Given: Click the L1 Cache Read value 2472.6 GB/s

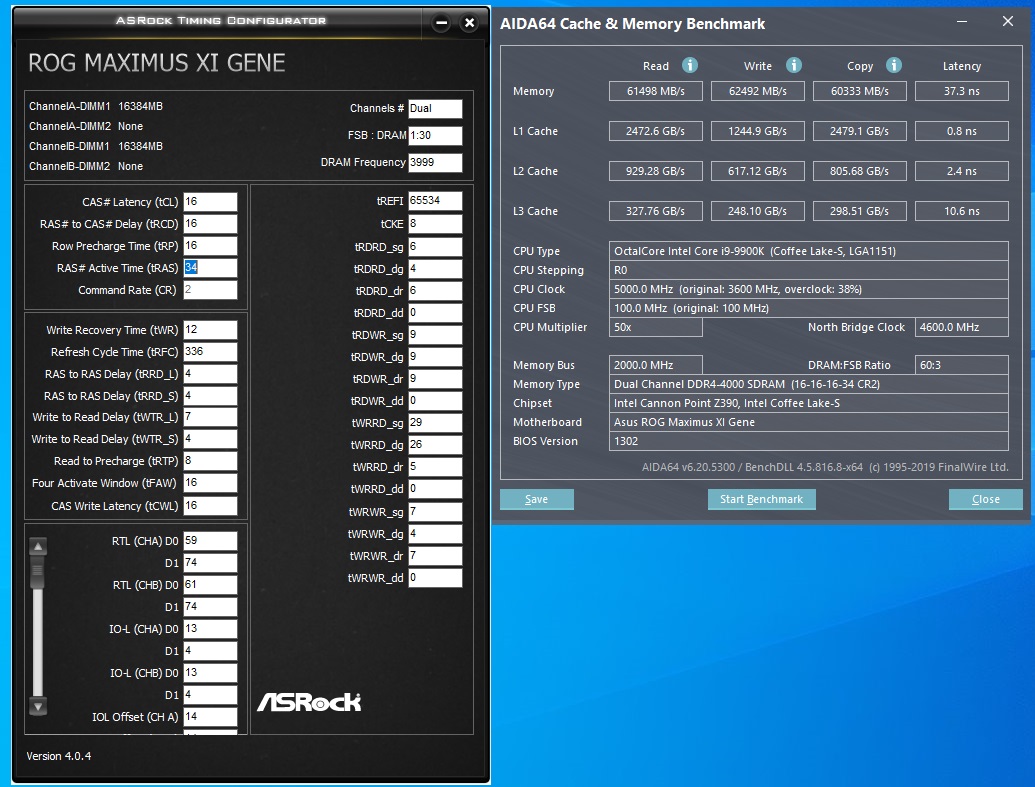Looking at the screenshot, I should pyautogui.click(x=655, y=131).
